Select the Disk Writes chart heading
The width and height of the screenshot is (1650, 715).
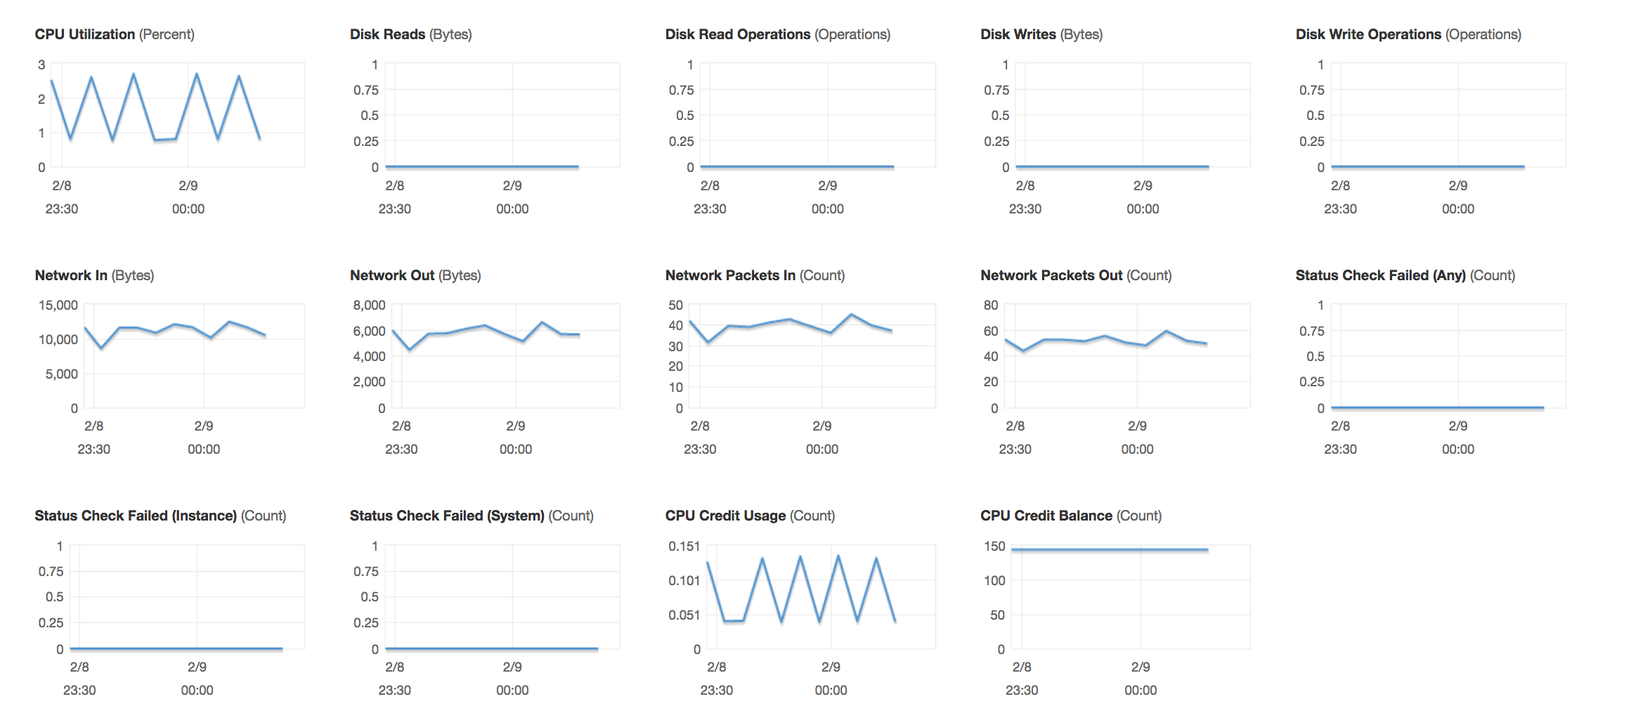(1018, 34)
